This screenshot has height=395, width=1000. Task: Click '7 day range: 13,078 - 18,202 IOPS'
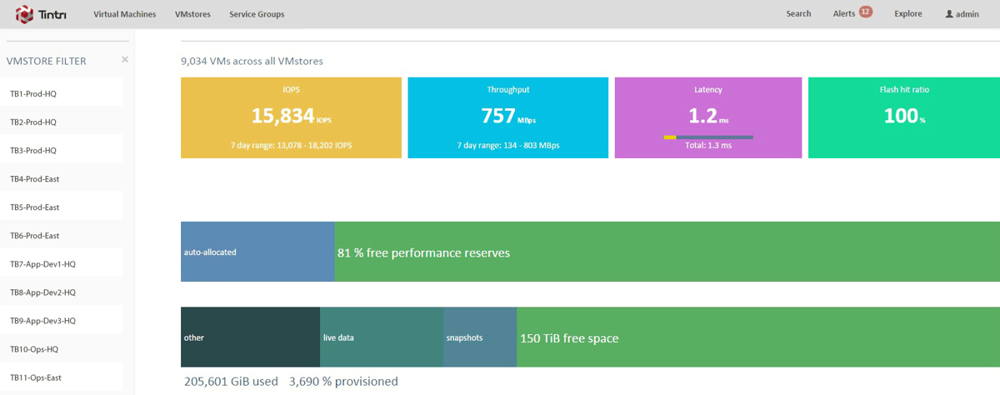(x=291, y=145)
